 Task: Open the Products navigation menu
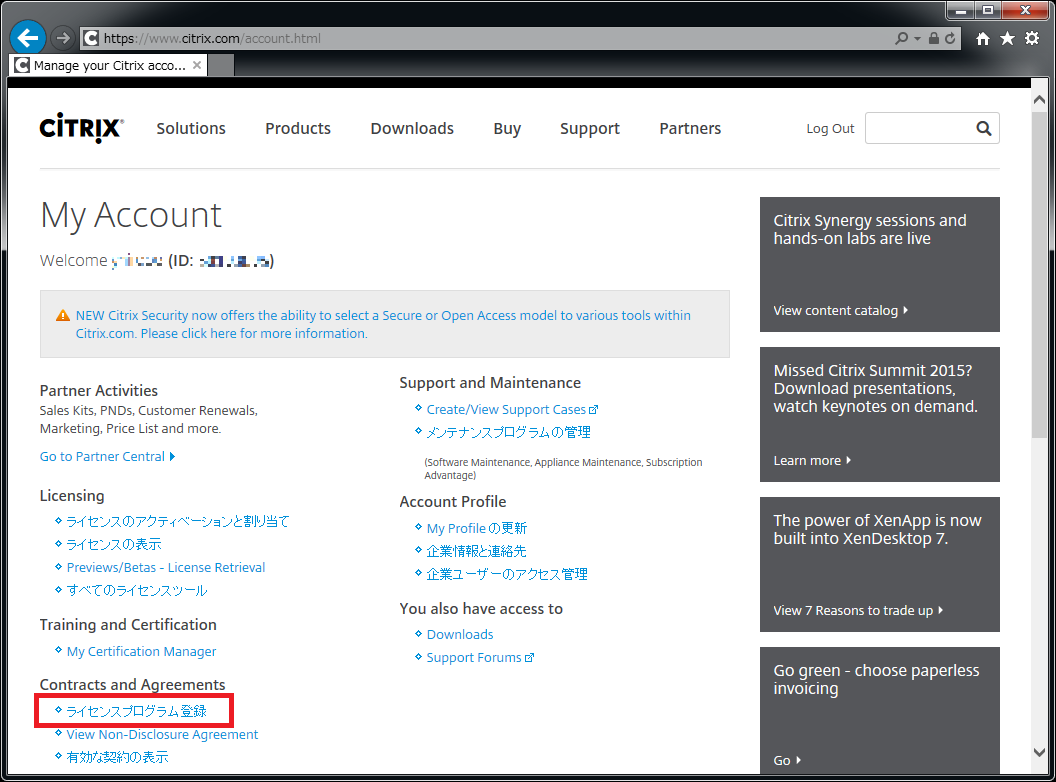tap(297, 128)
